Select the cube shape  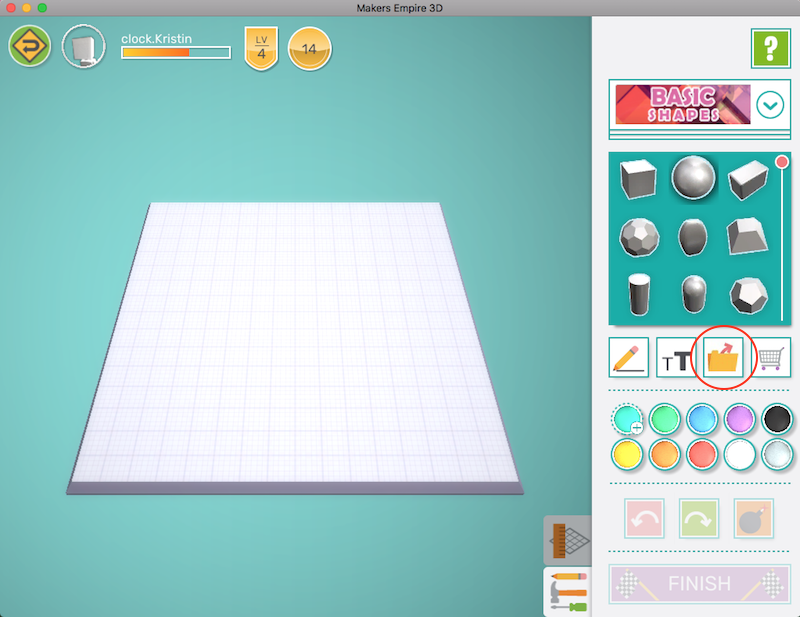[x=638, y=178]
